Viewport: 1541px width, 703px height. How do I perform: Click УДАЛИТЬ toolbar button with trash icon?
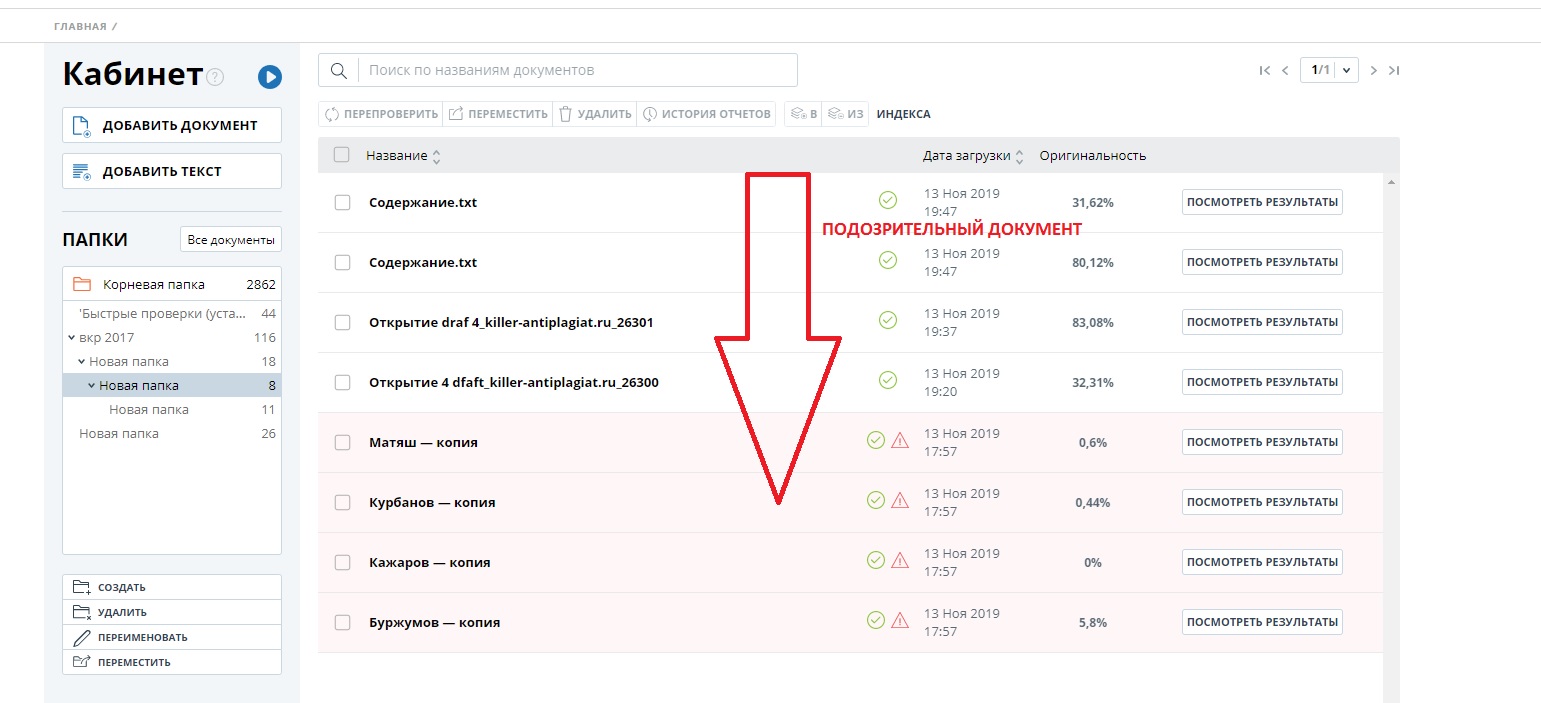point(595,114)
